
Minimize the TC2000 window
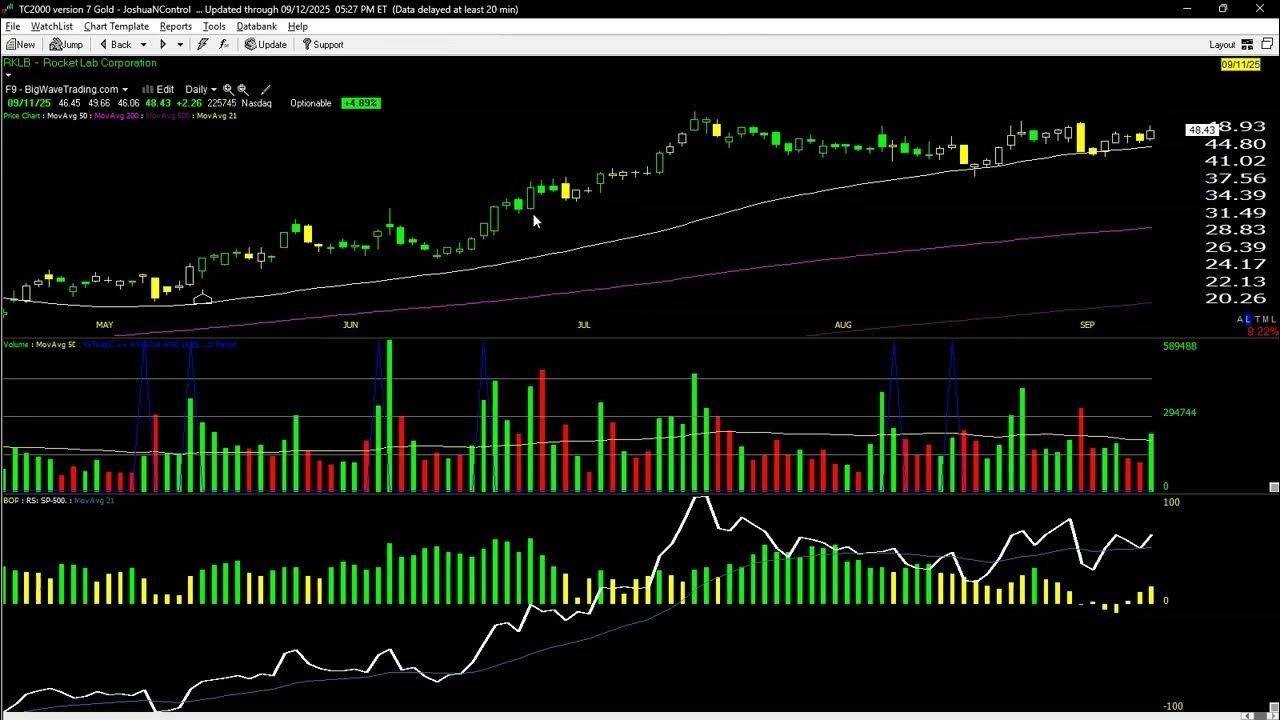pos(1187,9)
